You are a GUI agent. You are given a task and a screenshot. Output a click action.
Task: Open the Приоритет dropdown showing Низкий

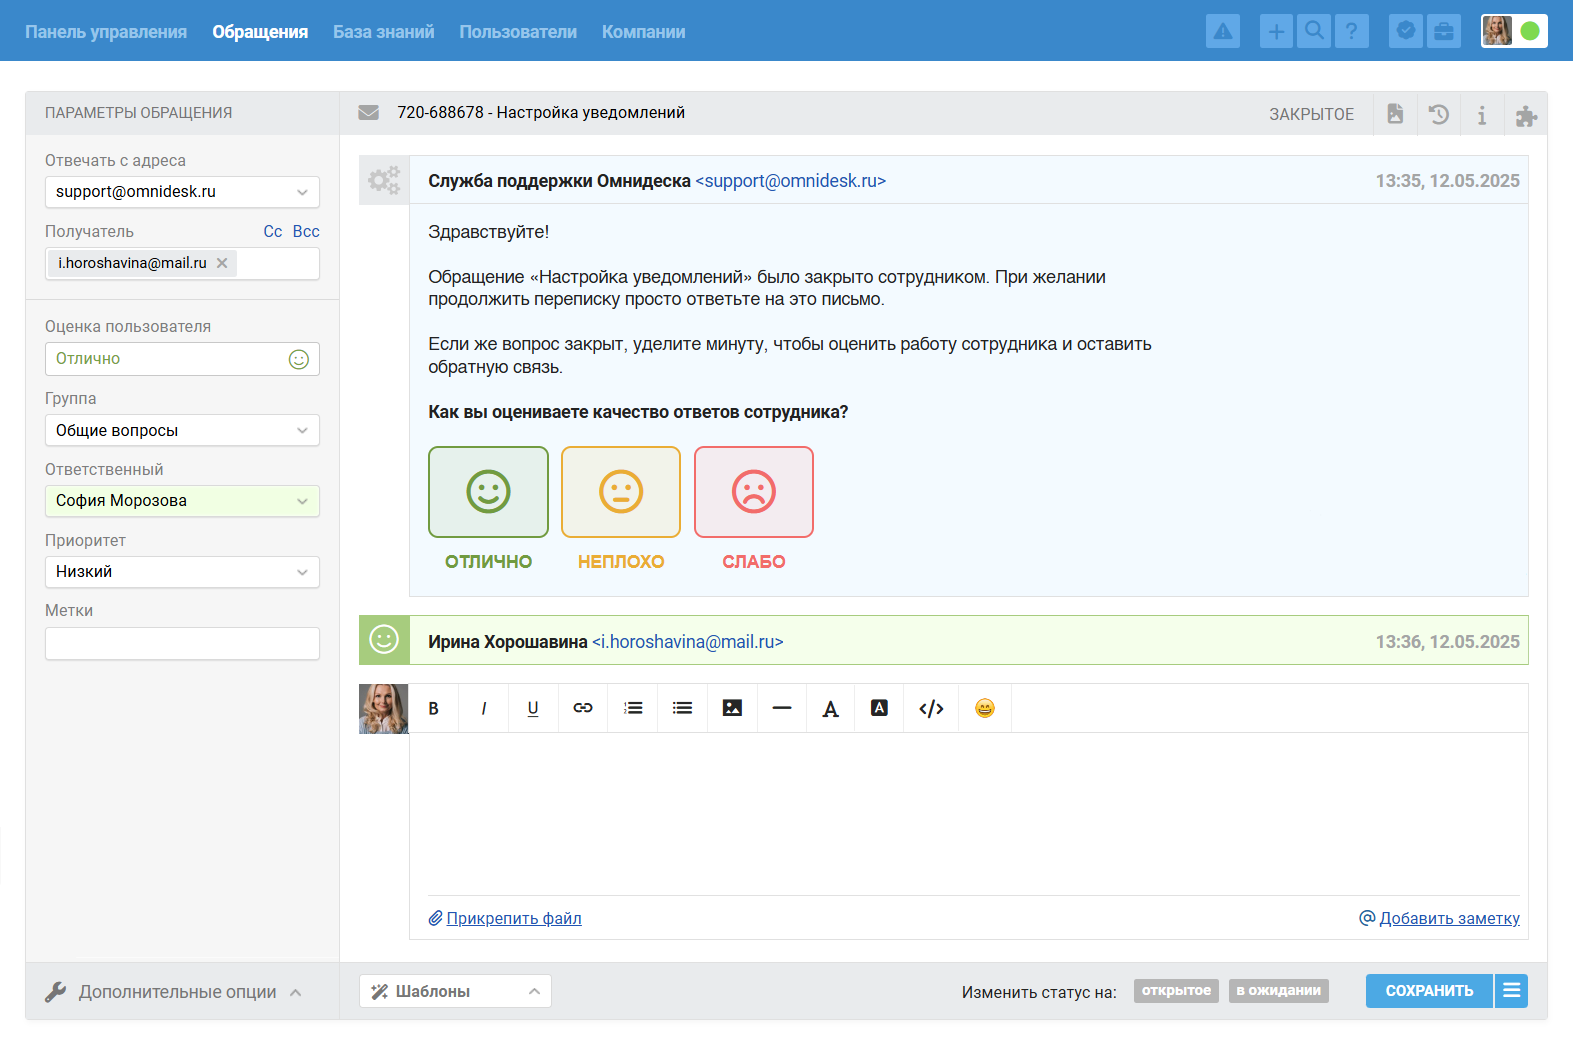182,572
